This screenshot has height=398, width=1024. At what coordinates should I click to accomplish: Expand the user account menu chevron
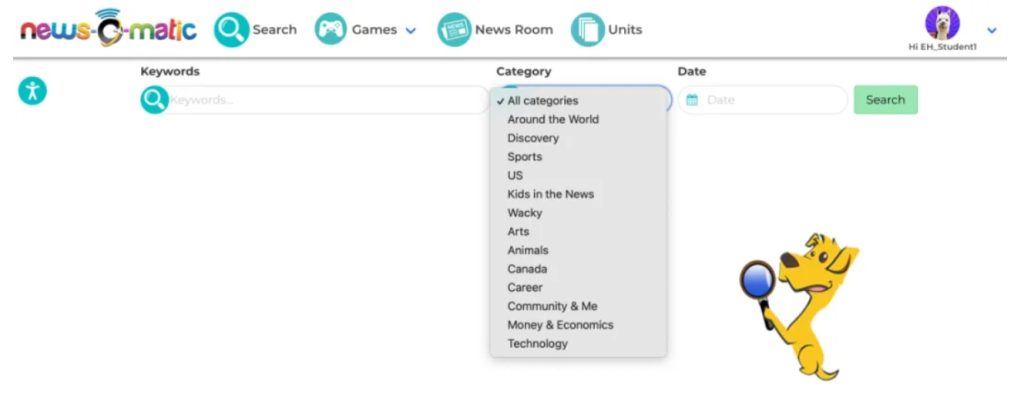[991, 30]
